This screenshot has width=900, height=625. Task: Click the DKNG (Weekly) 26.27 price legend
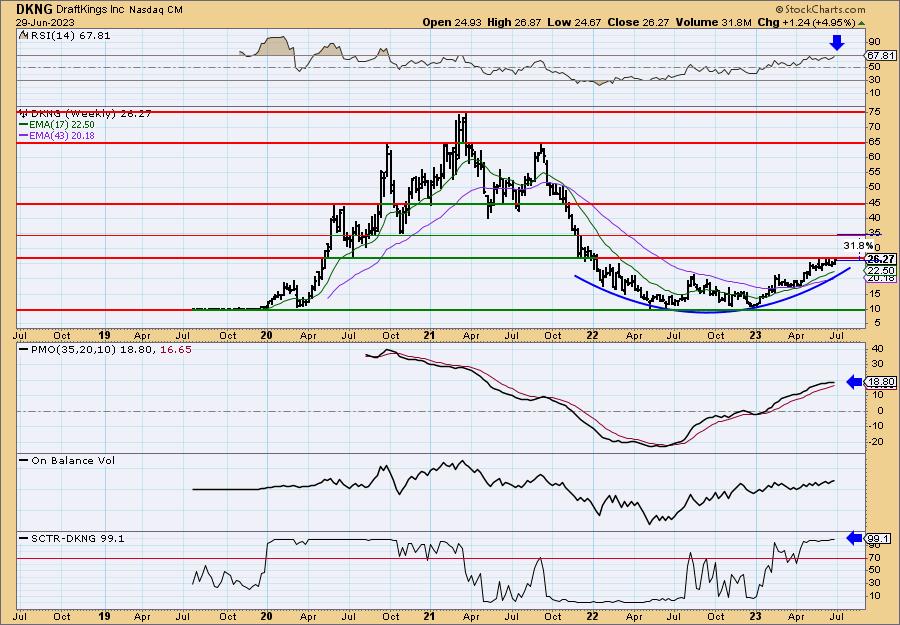(91, 114)
